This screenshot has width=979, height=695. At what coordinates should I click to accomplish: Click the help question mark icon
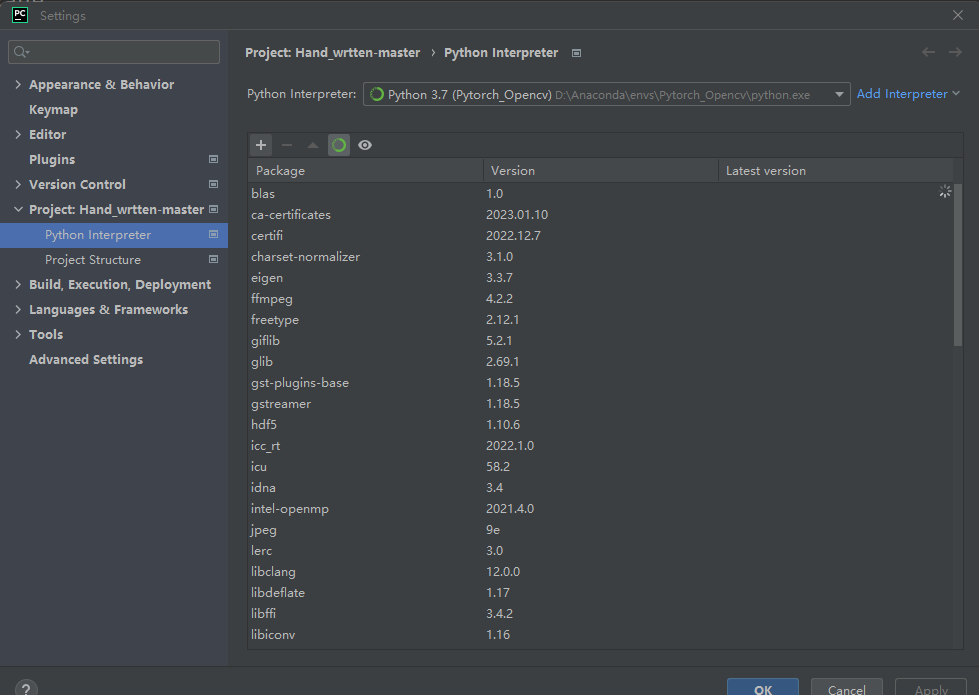click(26, 689)
